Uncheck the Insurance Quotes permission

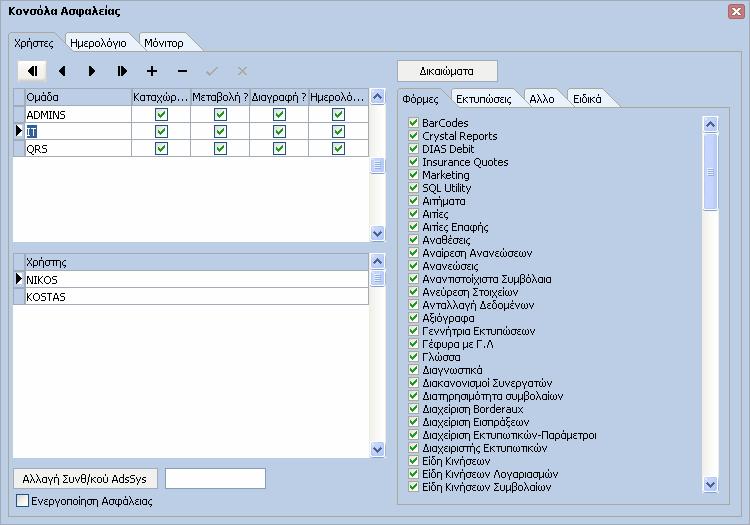pyautogui.click(x=414, y=162)
